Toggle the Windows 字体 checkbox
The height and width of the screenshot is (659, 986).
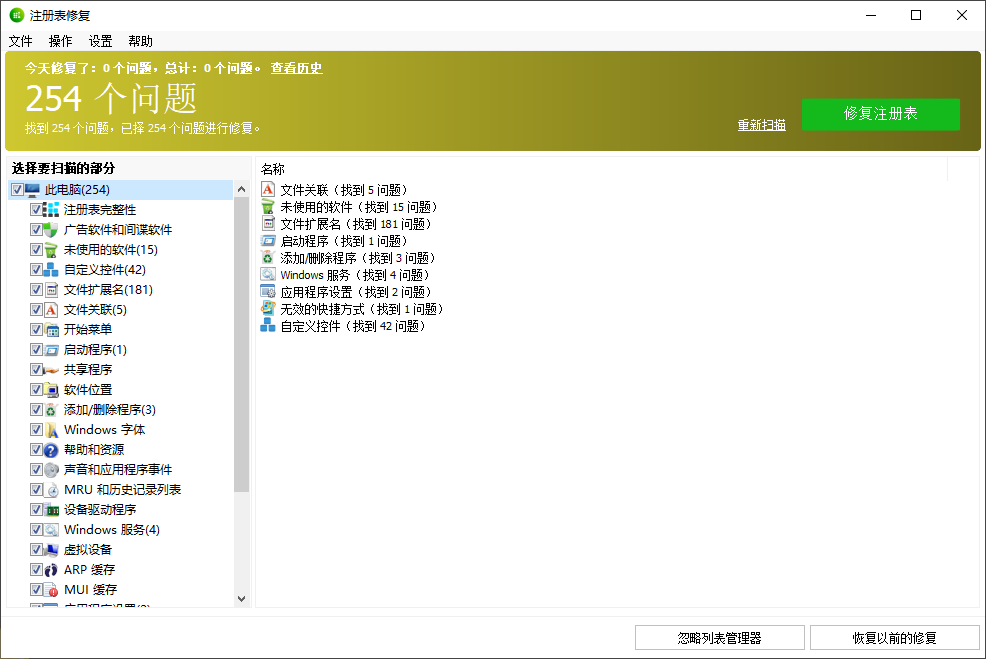37,429
